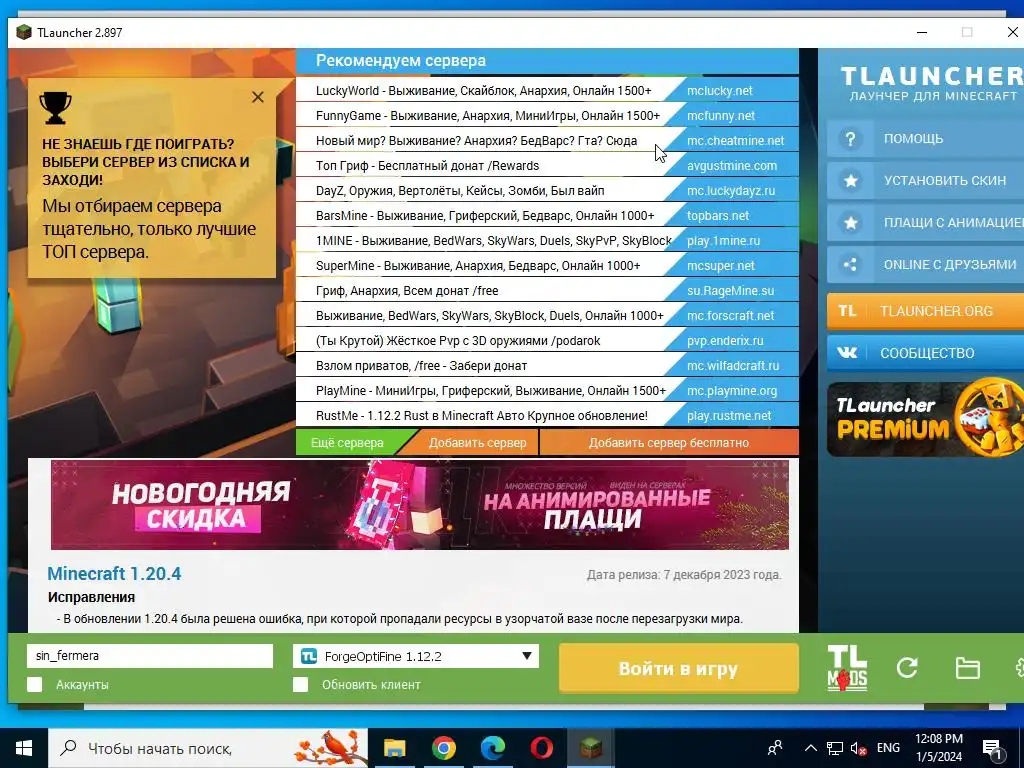Open File Explorer from taskbar

[x=394, y=748]
